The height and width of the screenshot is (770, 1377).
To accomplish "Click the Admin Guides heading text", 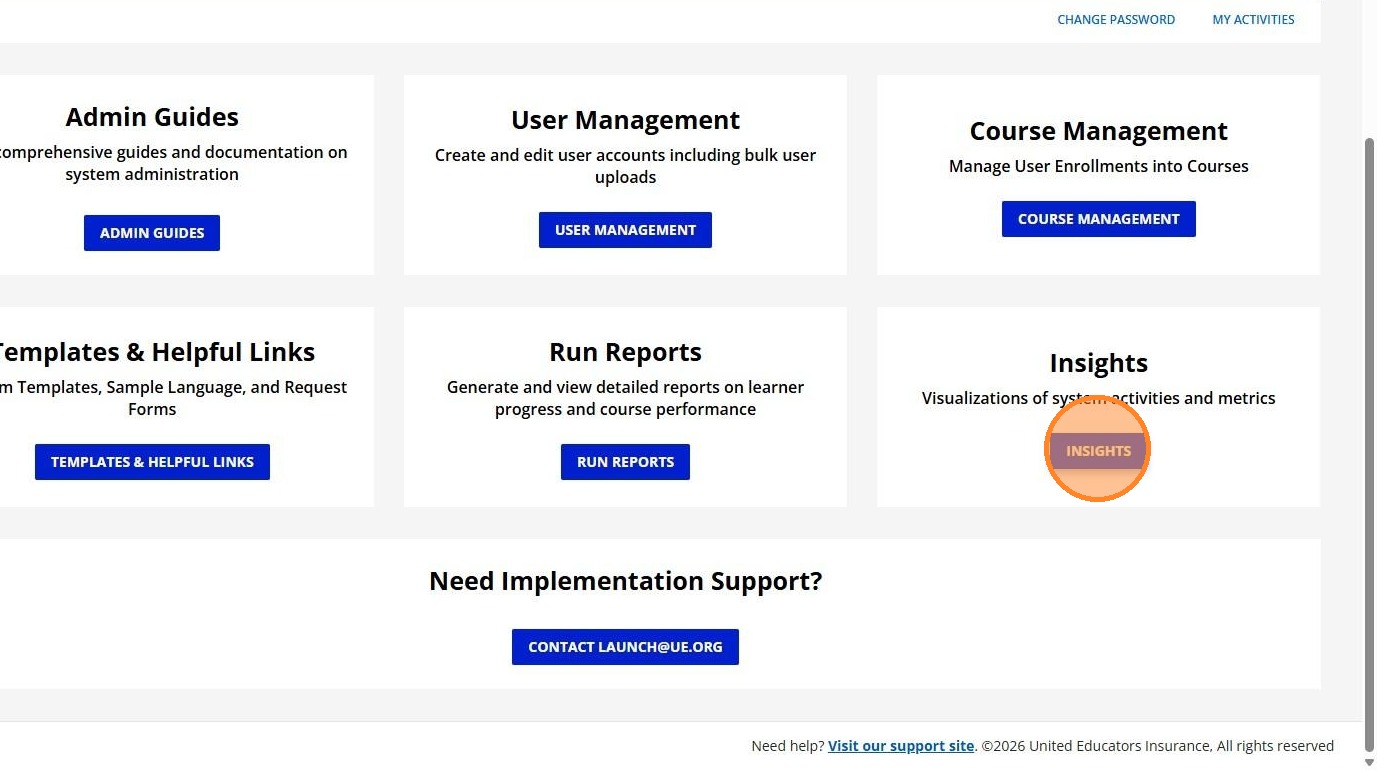I will pos(152,117).
